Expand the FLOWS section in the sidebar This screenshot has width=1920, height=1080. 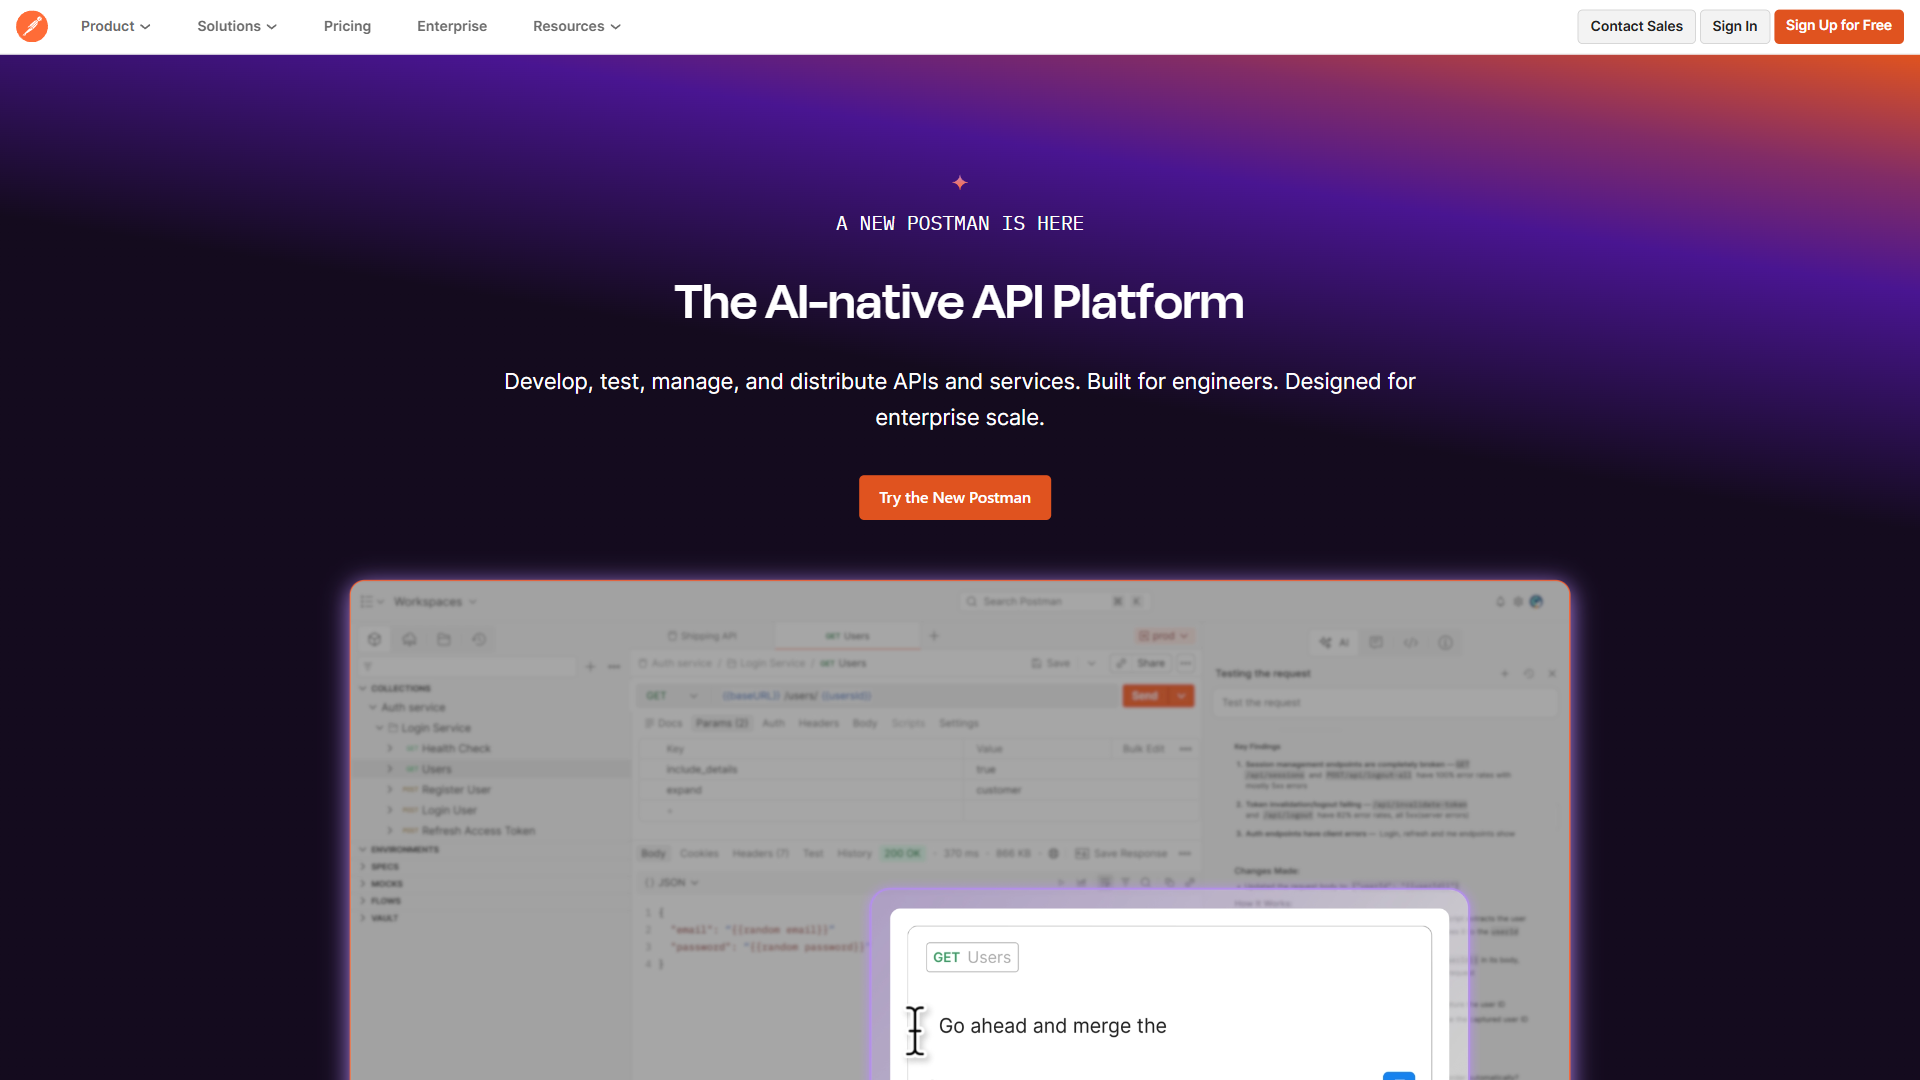pyautogui.click(x=363, y=901)
